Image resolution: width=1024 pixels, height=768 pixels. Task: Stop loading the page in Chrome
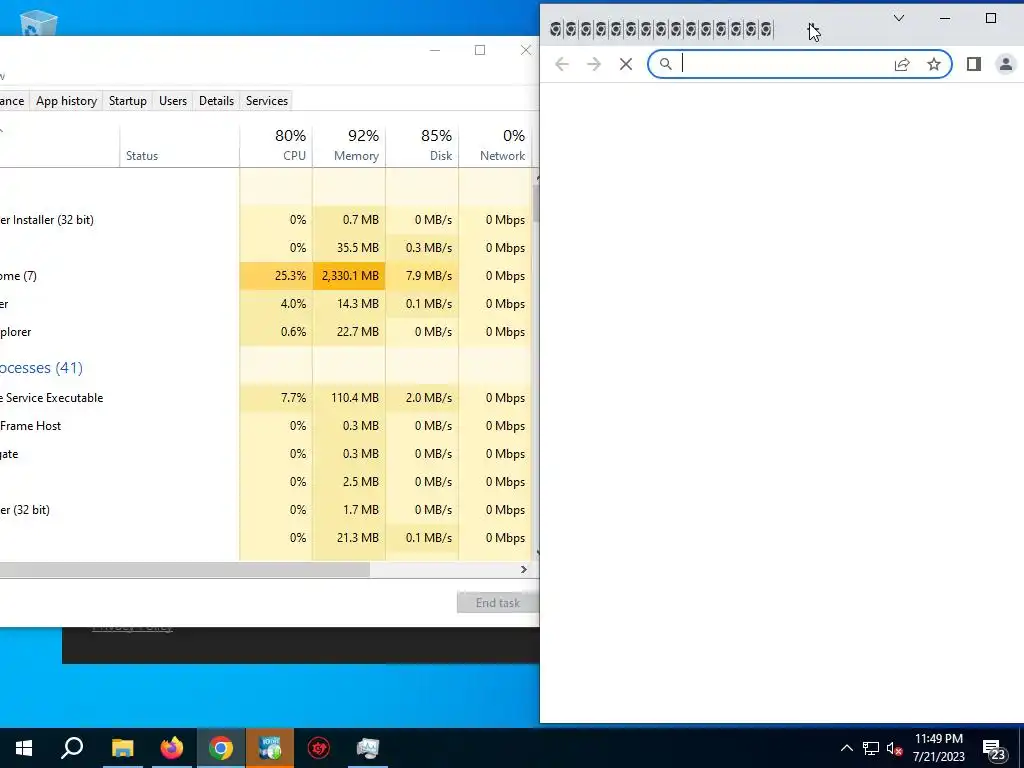626,64
